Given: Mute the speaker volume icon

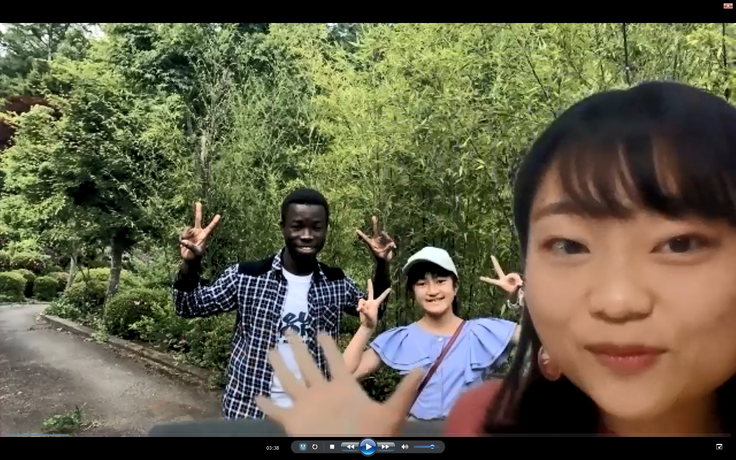Looking at the screenshot, I should tap(404, 447).
